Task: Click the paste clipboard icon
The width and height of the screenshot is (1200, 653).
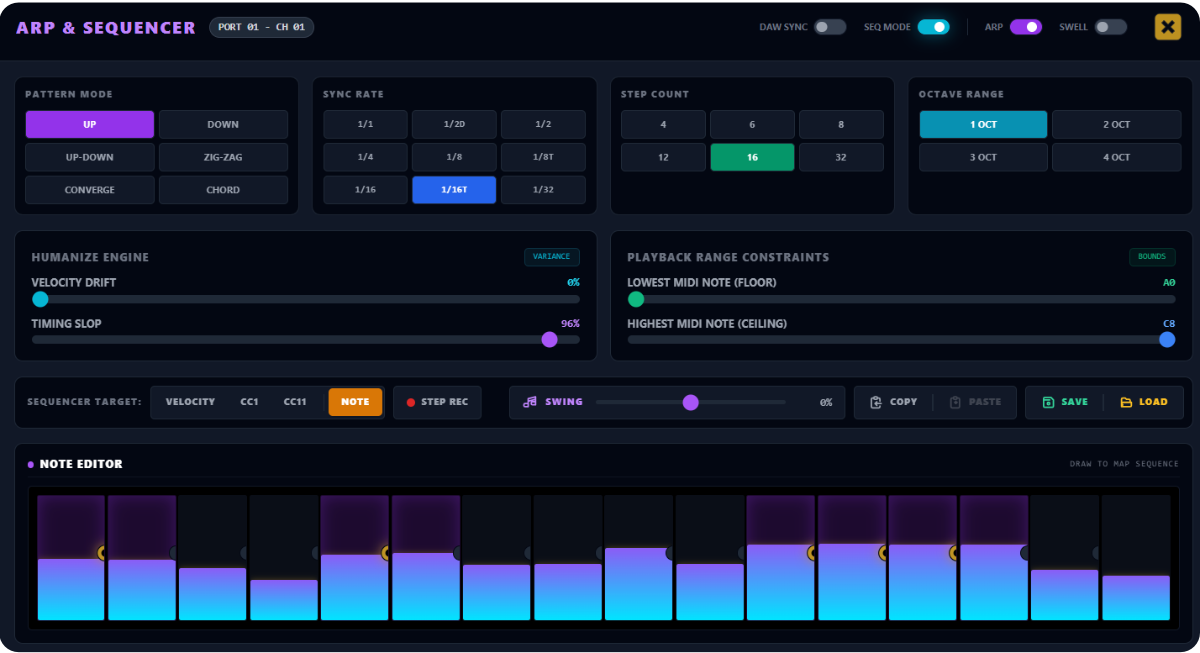Action: click(x=955, y=402)
